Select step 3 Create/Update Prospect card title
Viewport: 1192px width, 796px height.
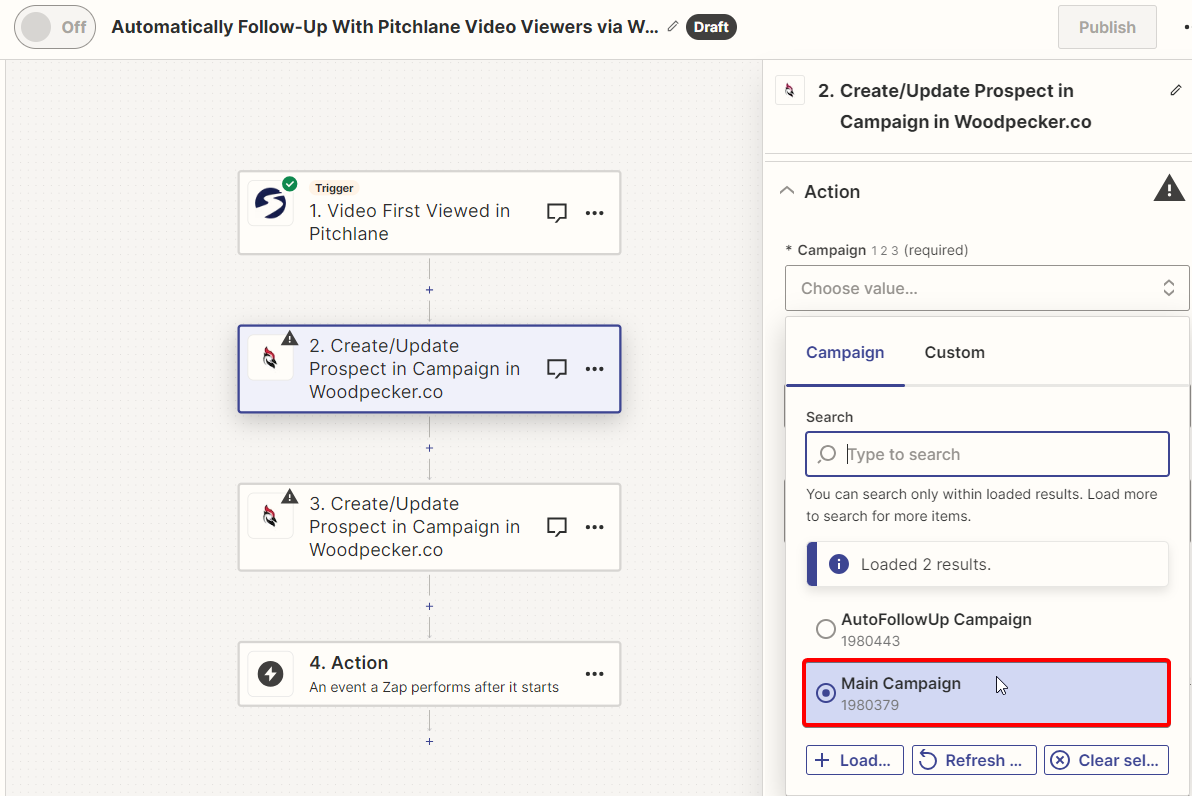414,527
